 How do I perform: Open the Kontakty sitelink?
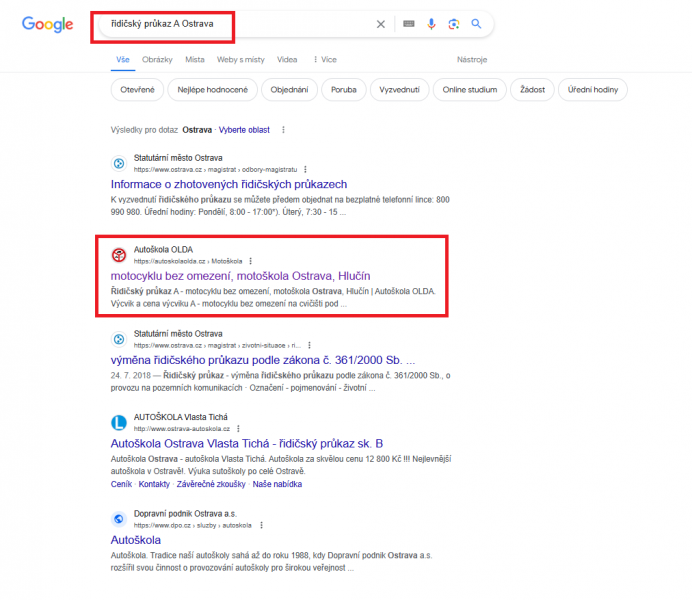tap(154, 484)
